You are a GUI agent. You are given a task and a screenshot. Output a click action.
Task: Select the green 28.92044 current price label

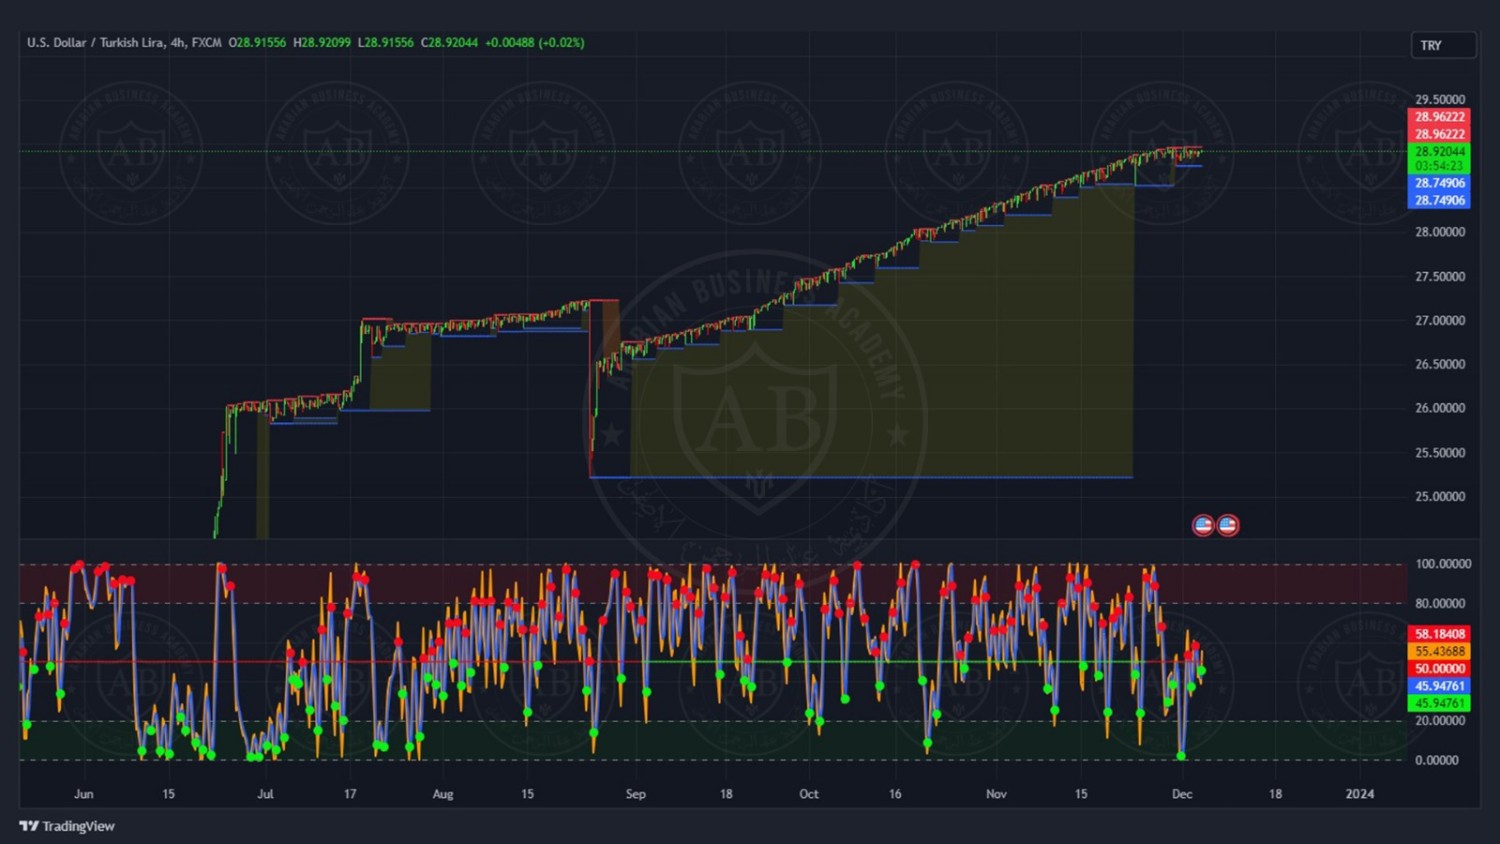click(x=1439, y=151)
